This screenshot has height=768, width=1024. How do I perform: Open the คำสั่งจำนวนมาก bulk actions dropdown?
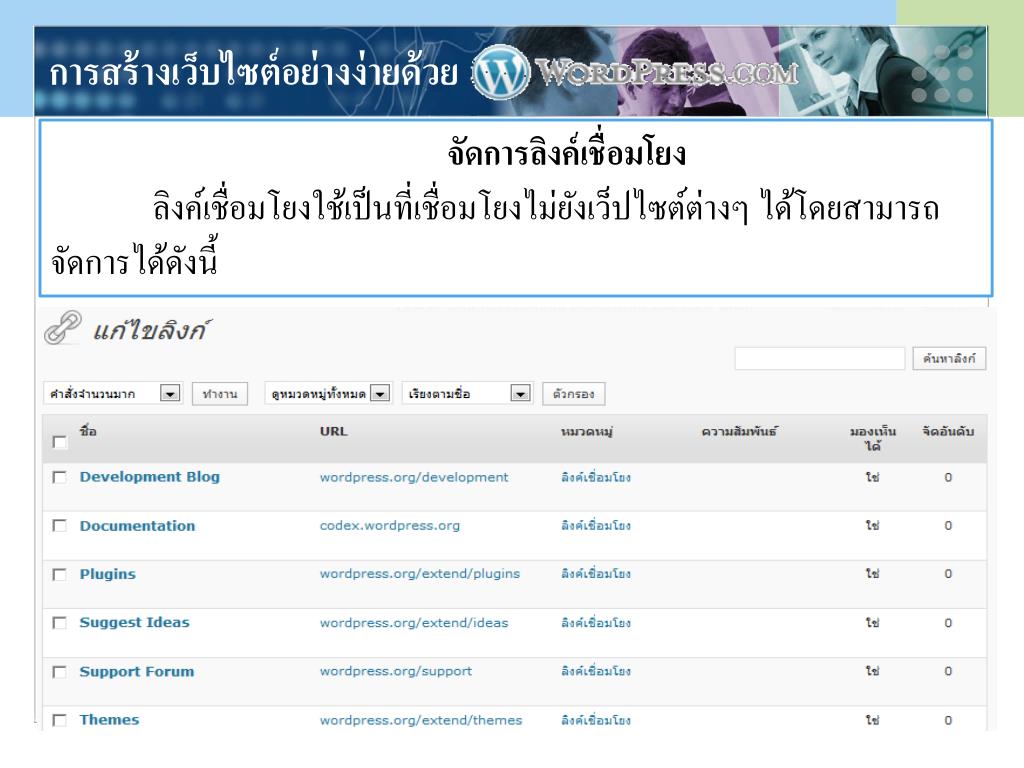[112, 394]
